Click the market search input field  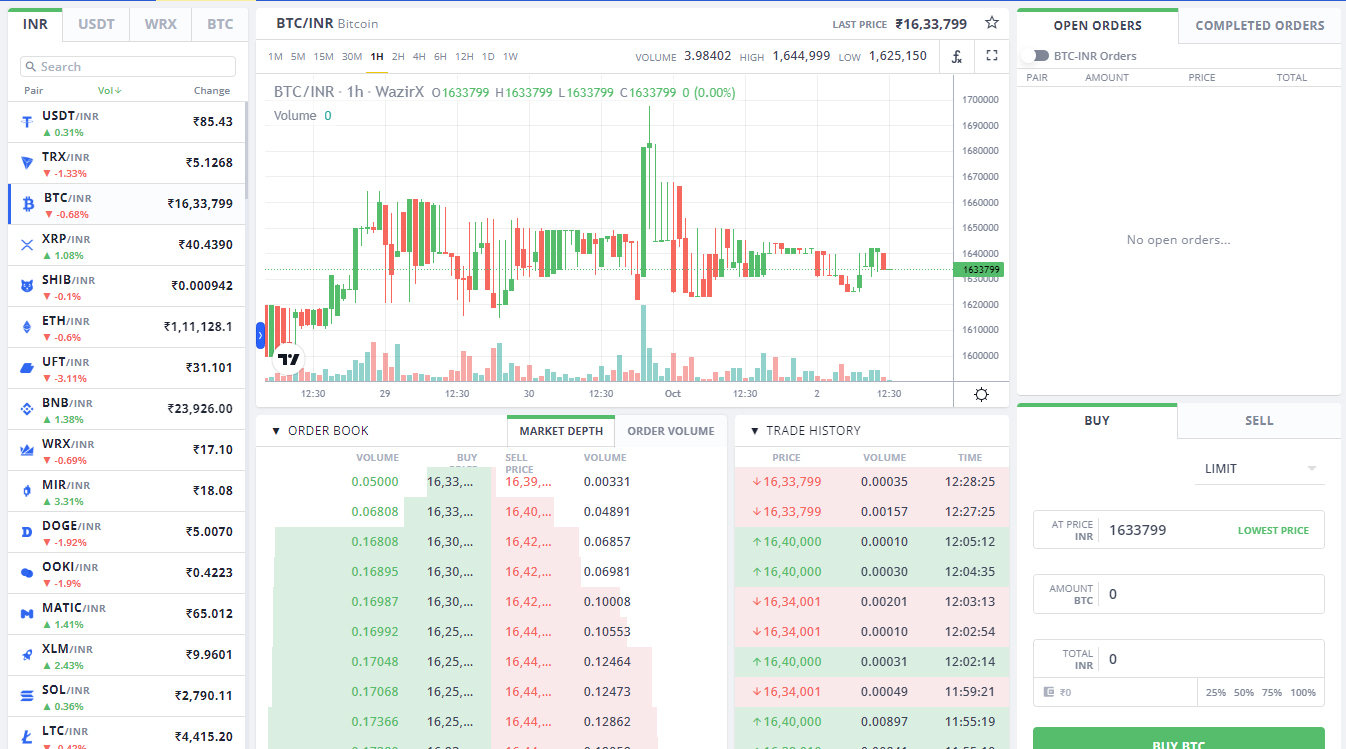tap(128, 67)
